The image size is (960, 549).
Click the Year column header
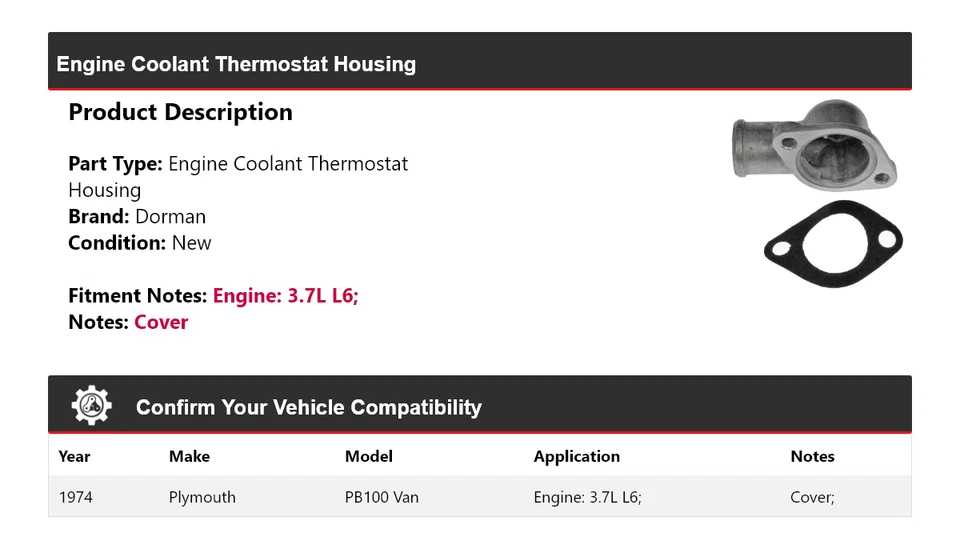pyautogui.click(x=74, y=456)
